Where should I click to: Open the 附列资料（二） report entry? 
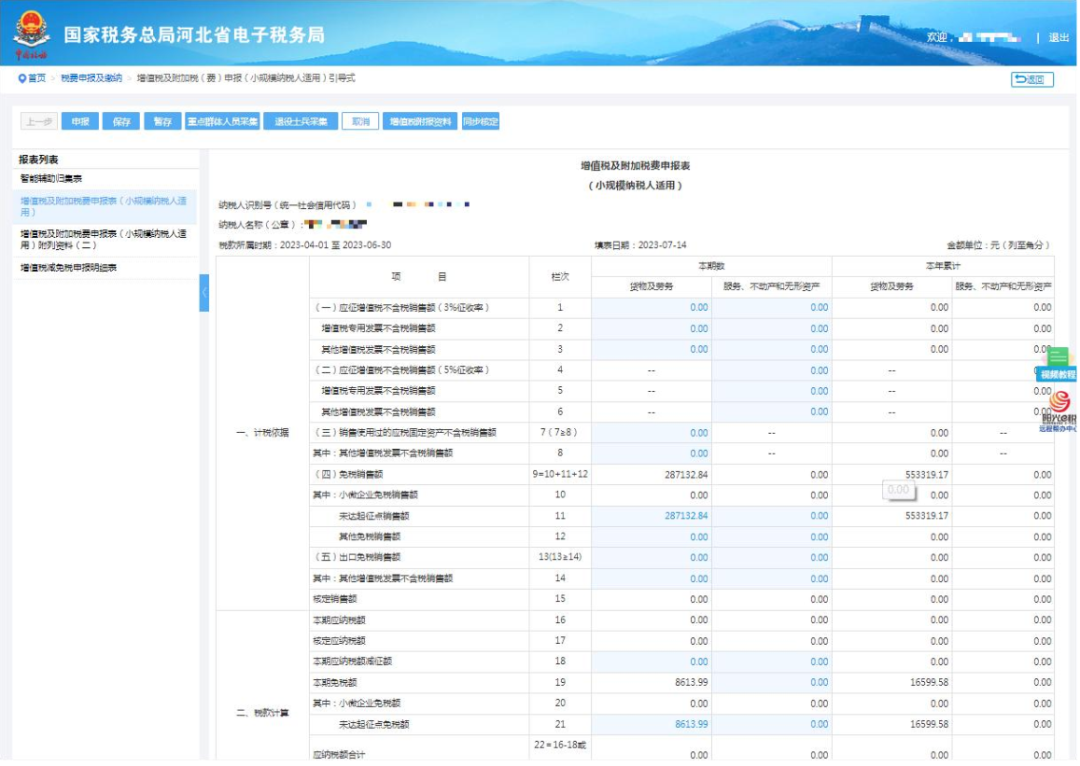(x=105, y=240)
